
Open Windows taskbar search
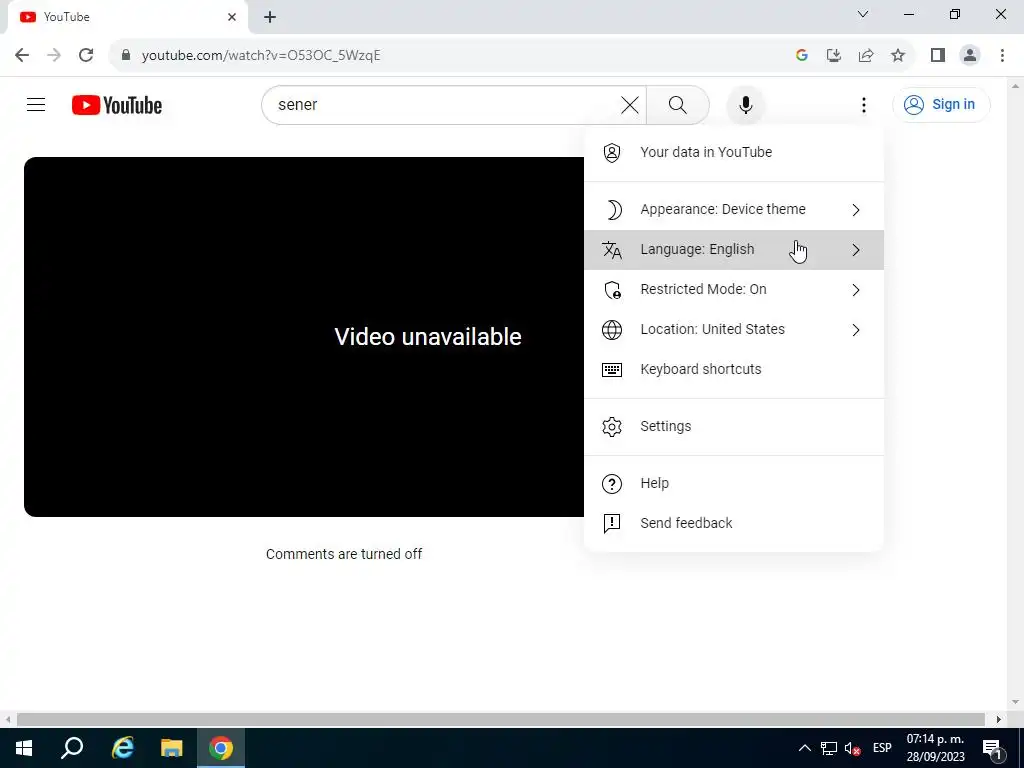[x=72, y=748]
